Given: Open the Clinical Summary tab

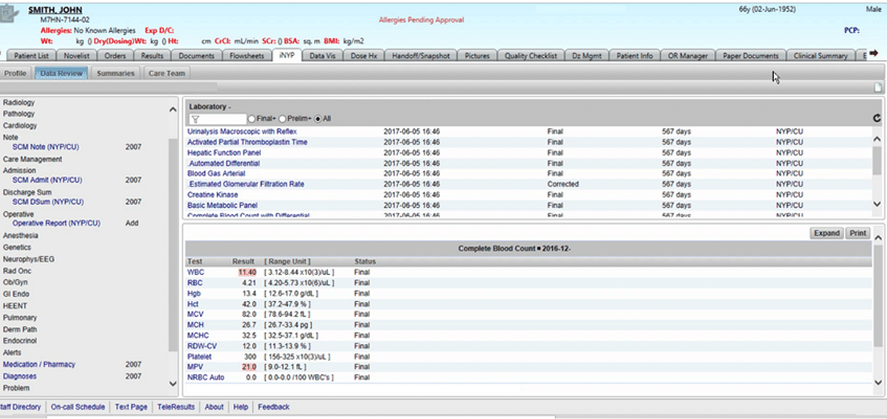Looking at the screenshot, I should pyautogui.click(x=820, y=56).
